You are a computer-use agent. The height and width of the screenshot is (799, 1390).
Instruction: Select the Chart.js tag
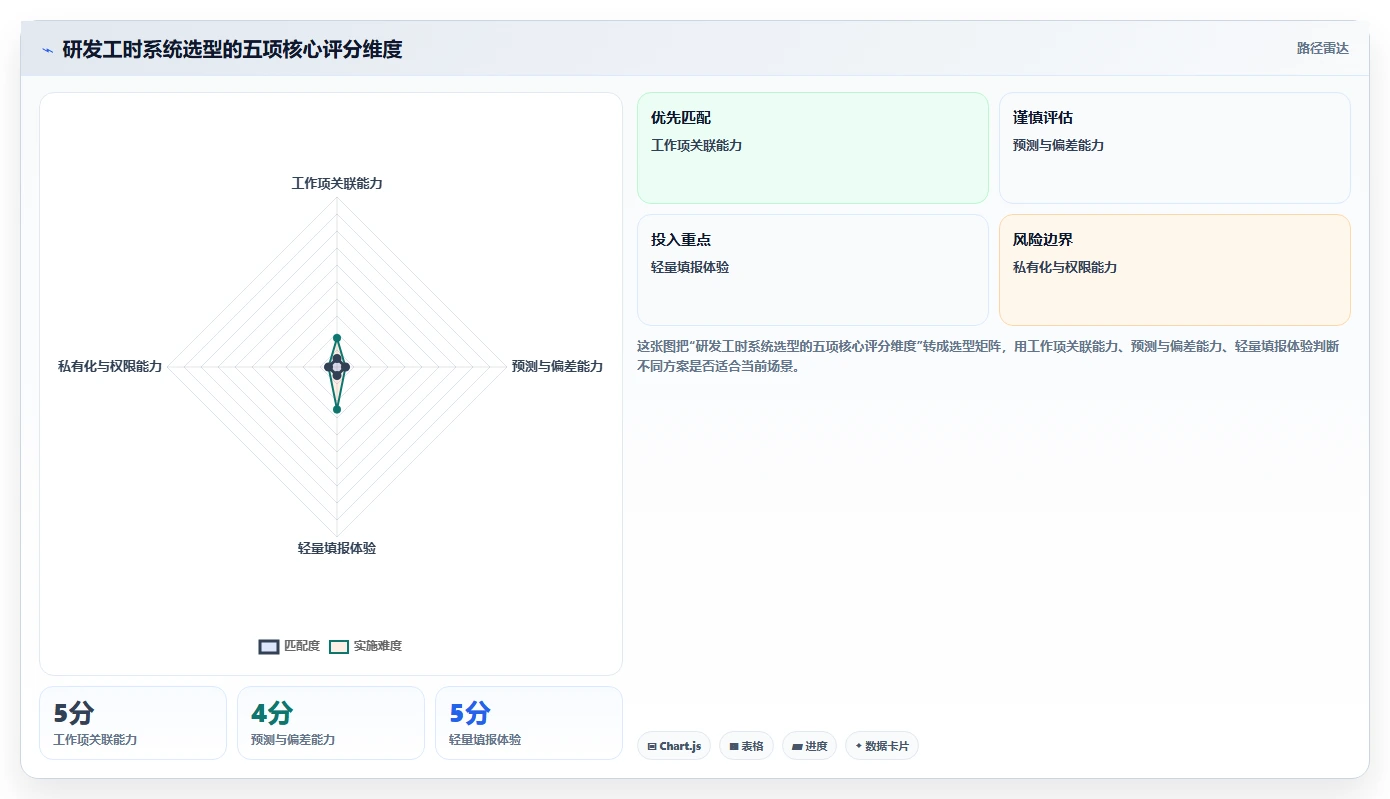point(674,746)
